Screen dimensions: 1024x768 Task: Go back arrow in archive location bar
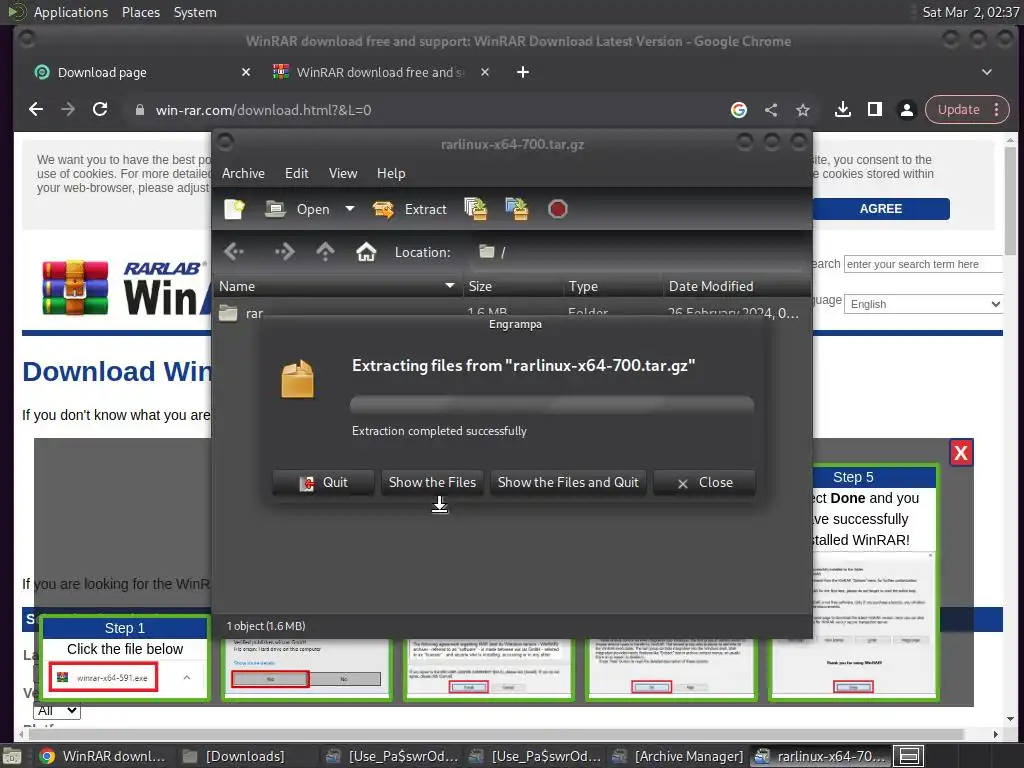[234, 251]
